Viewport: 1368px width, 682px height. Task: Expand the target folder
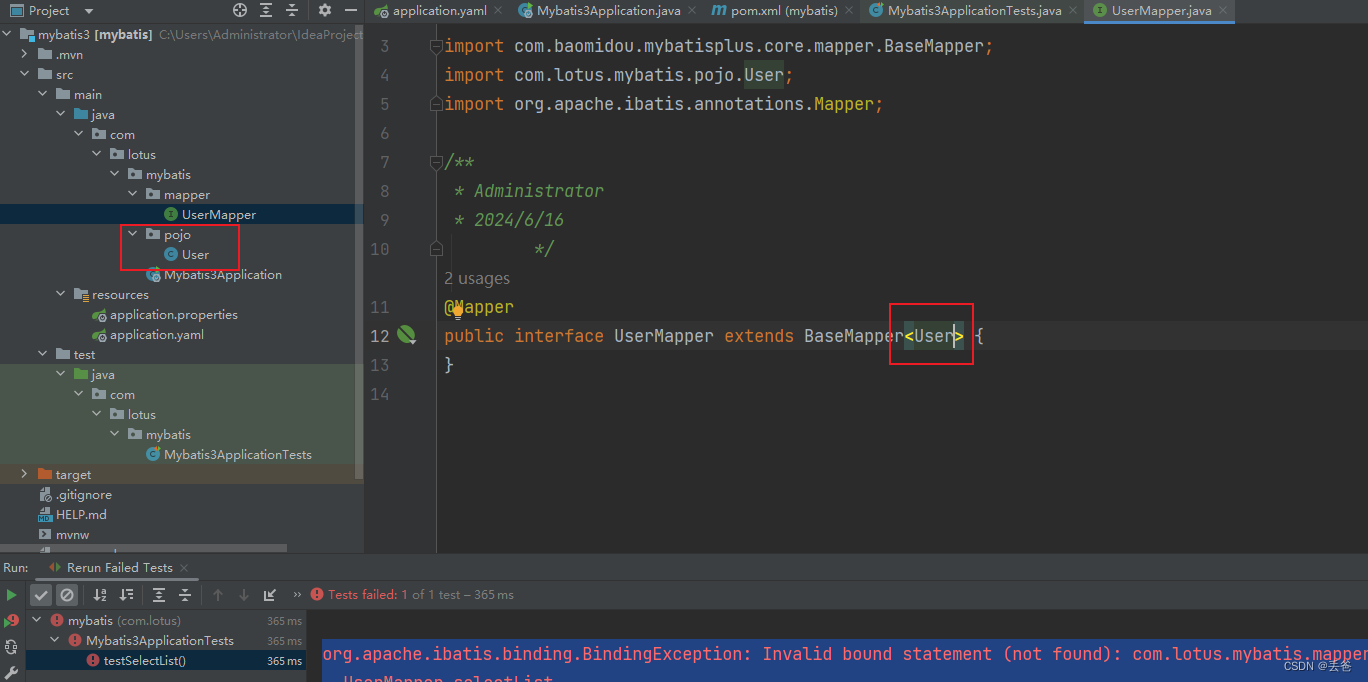[x=24, y=474]
